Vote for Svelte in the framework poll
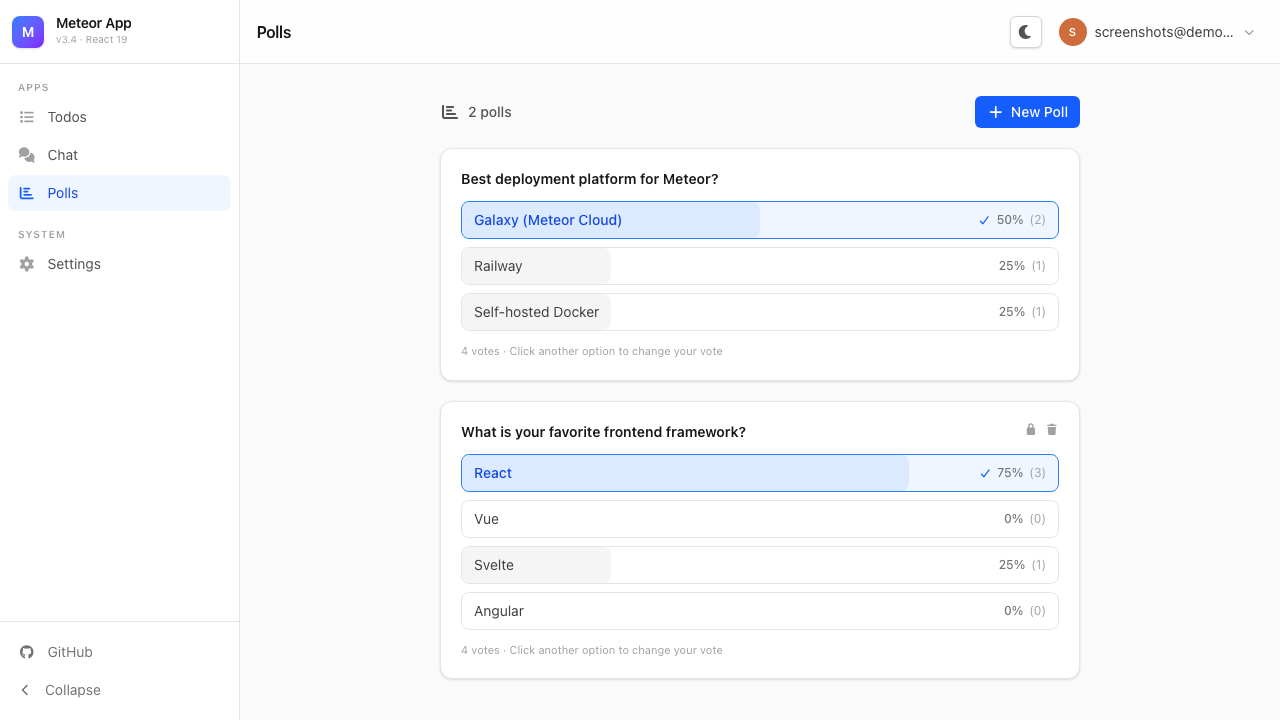This screenshot has width=1280, height=720. (759, 565)
